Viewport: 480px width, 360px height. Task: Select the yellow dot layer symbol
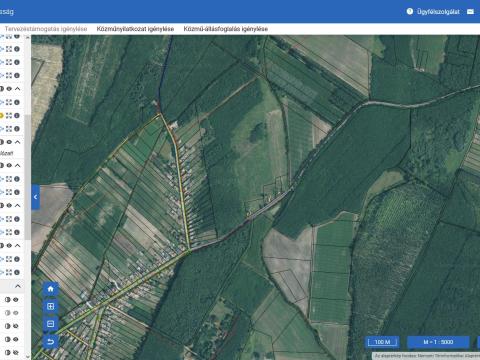pyautogui.click(x=1, y=116)
